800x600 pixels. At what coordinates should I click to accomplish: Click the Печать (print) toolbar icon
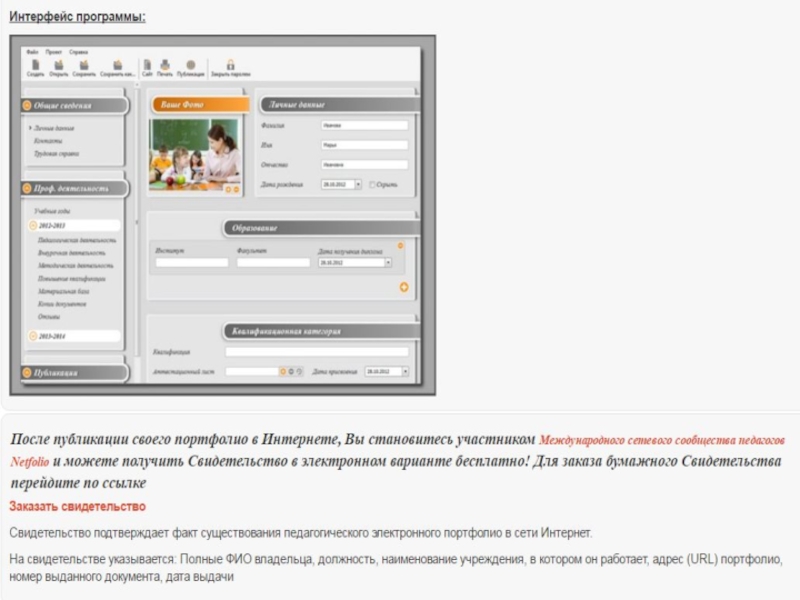pos(165,65)
